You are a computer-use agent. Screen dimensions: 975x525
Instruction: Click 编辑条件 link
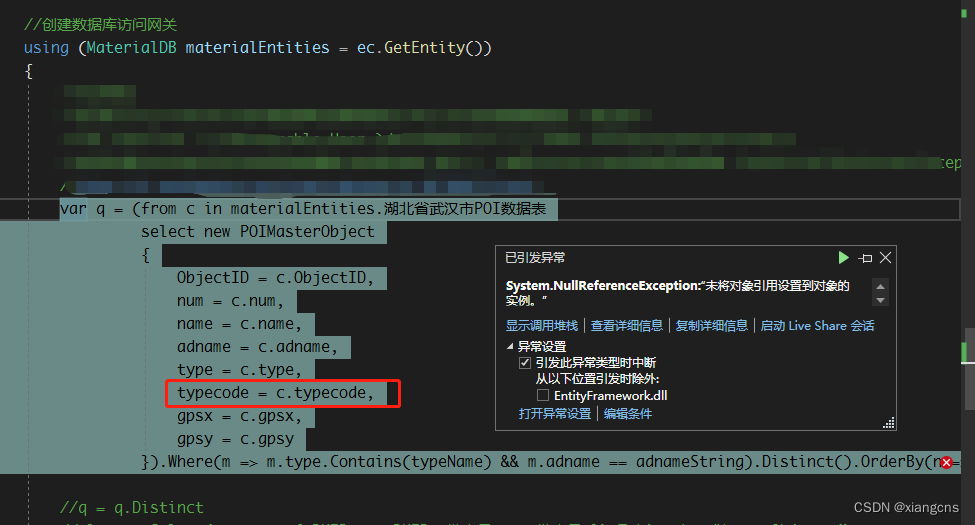coord(627,414)
